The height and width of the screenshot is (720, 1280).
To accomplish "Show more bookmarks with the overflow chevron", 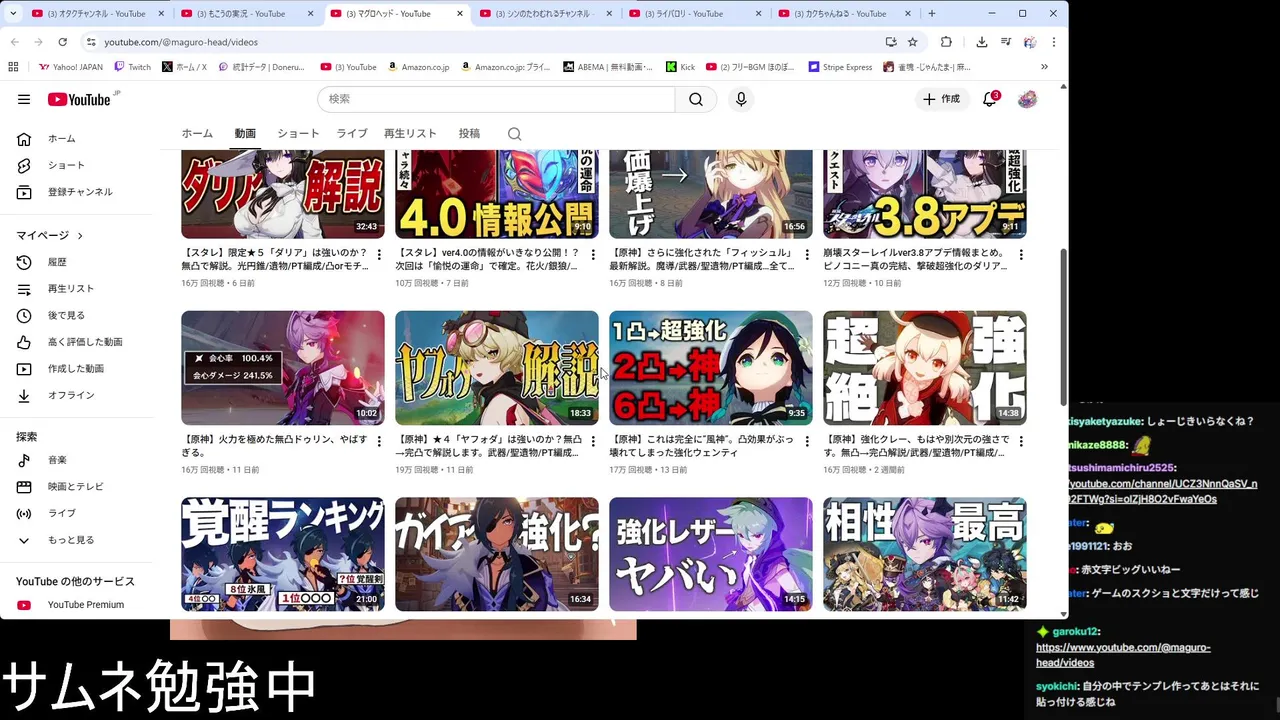I will click(x=1044, y=67).
